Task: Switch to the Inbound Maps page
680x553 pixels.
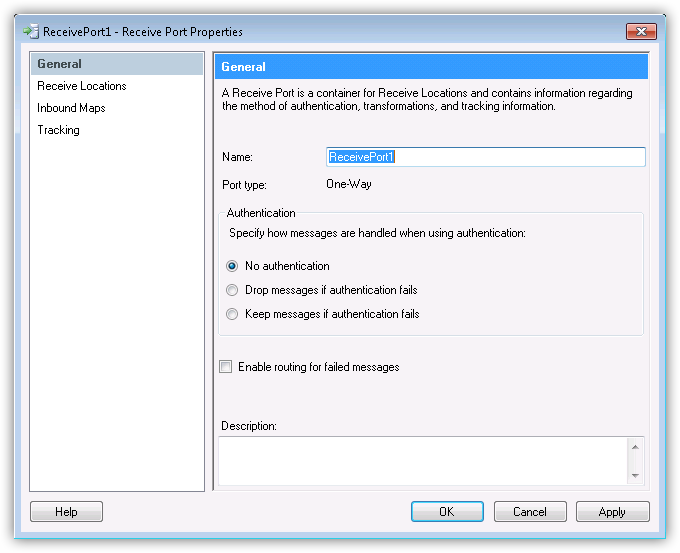Action: pos(71,108)
